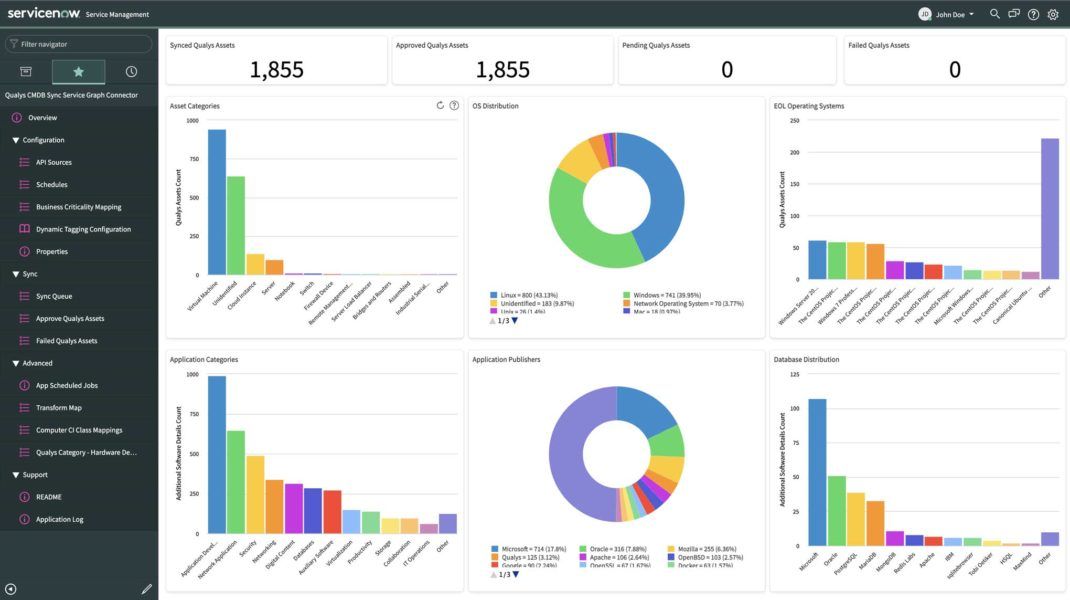
Task: Collapse the navigator with back arrow icon
Action: click(10, 589)
